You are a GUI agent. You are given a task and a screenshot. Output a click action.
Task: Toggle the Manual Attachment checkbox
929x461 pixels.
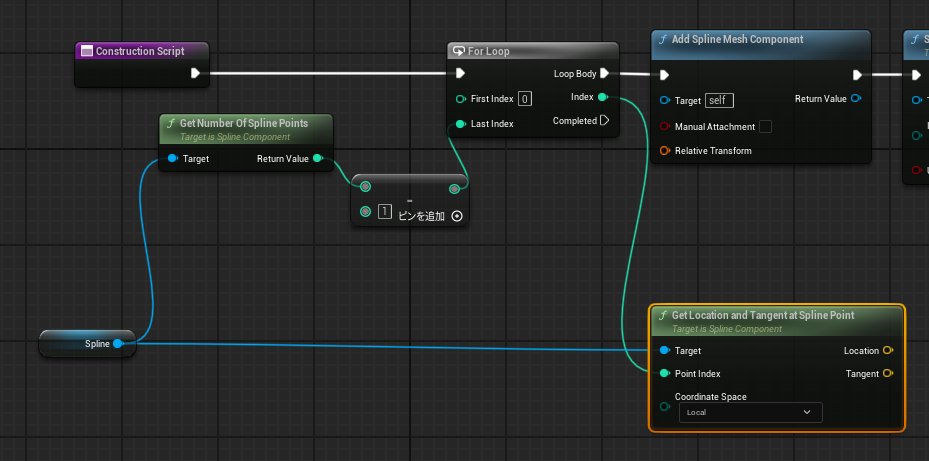click(x=765, y=127)
